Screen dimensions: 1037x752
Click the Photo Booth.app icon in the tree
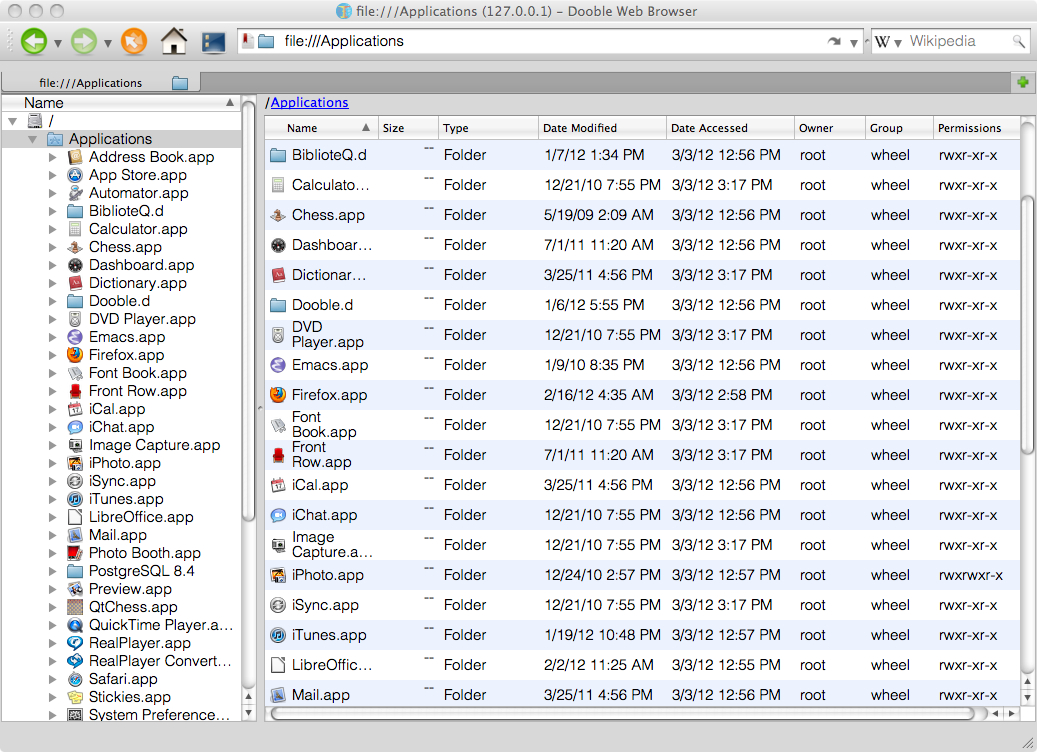pos(75,553)
